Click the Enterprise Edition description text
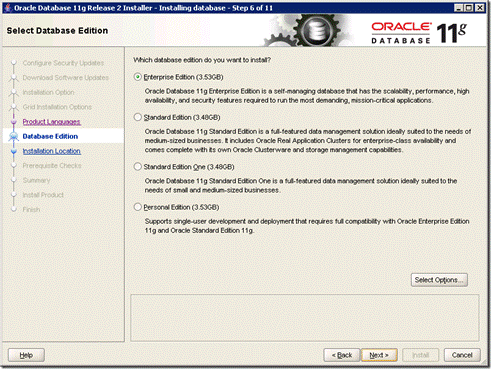This screenshot has height=369, width=491. click(x=307, y=96)
